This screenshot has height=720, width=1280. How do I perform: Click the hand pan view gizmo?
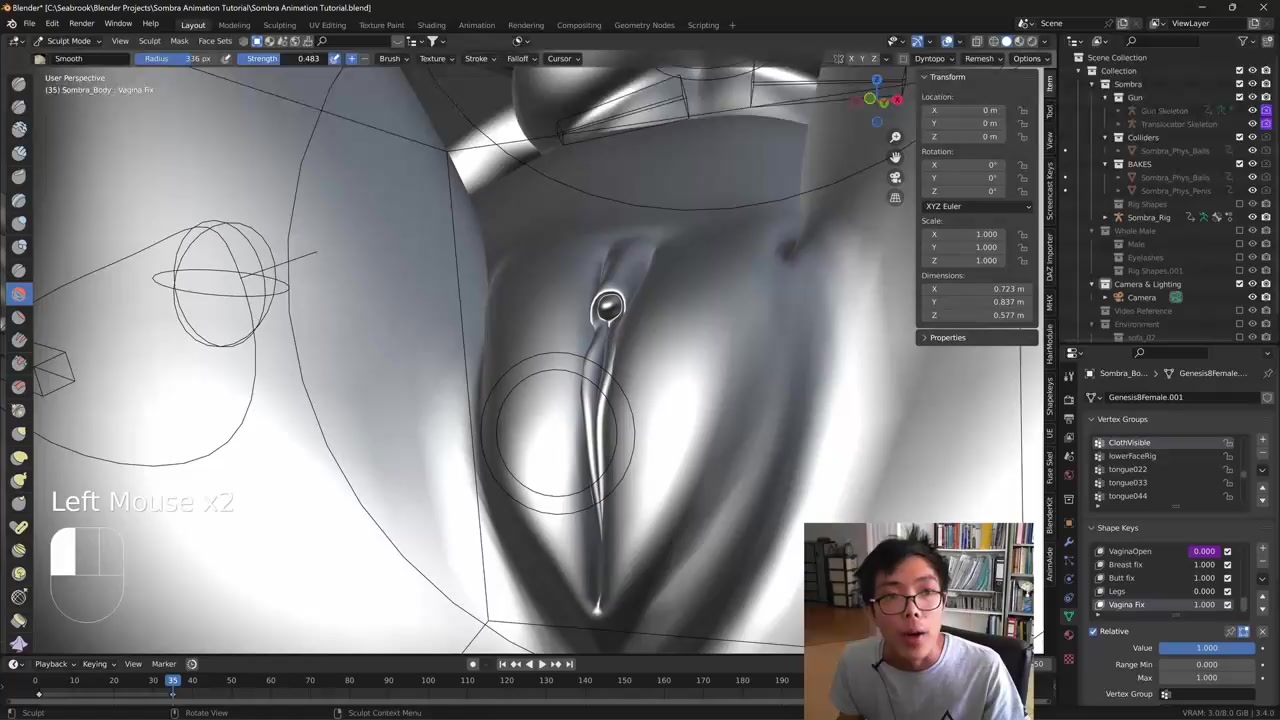[x=895, y=157]
